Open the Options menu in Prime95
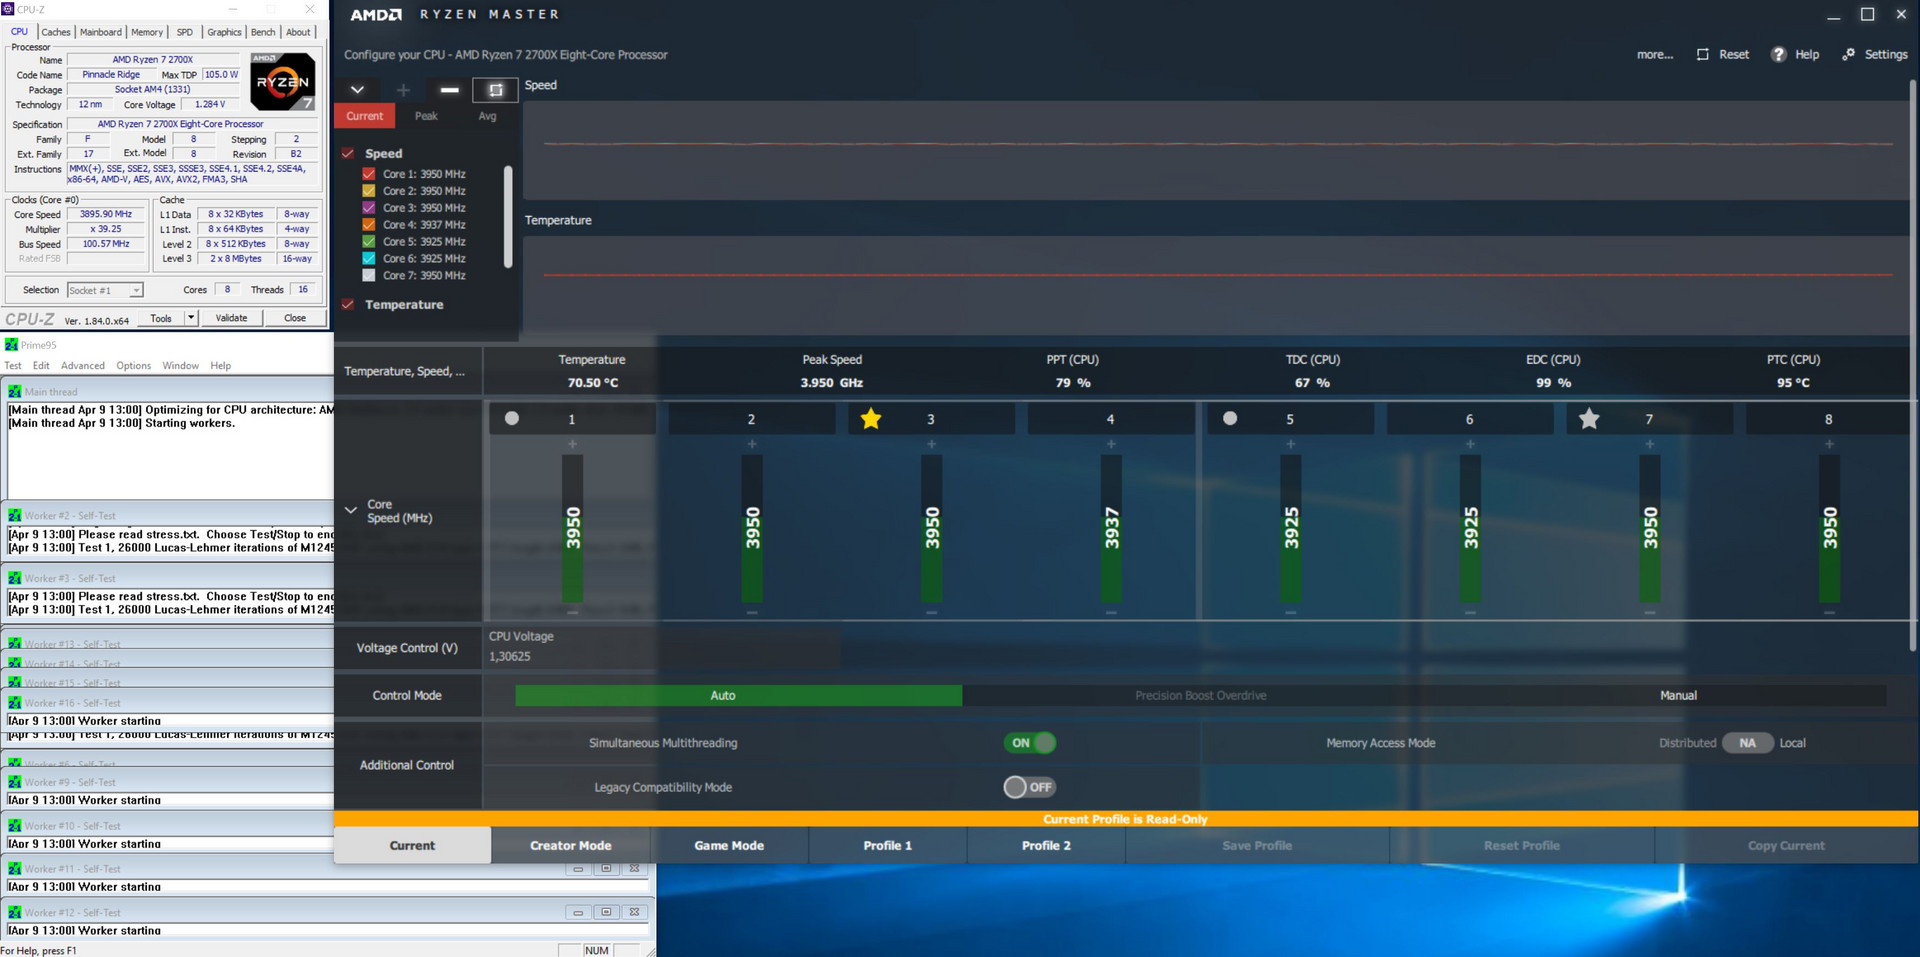Viewport: 1920px width, 957px height. click(x=134, y=366)
